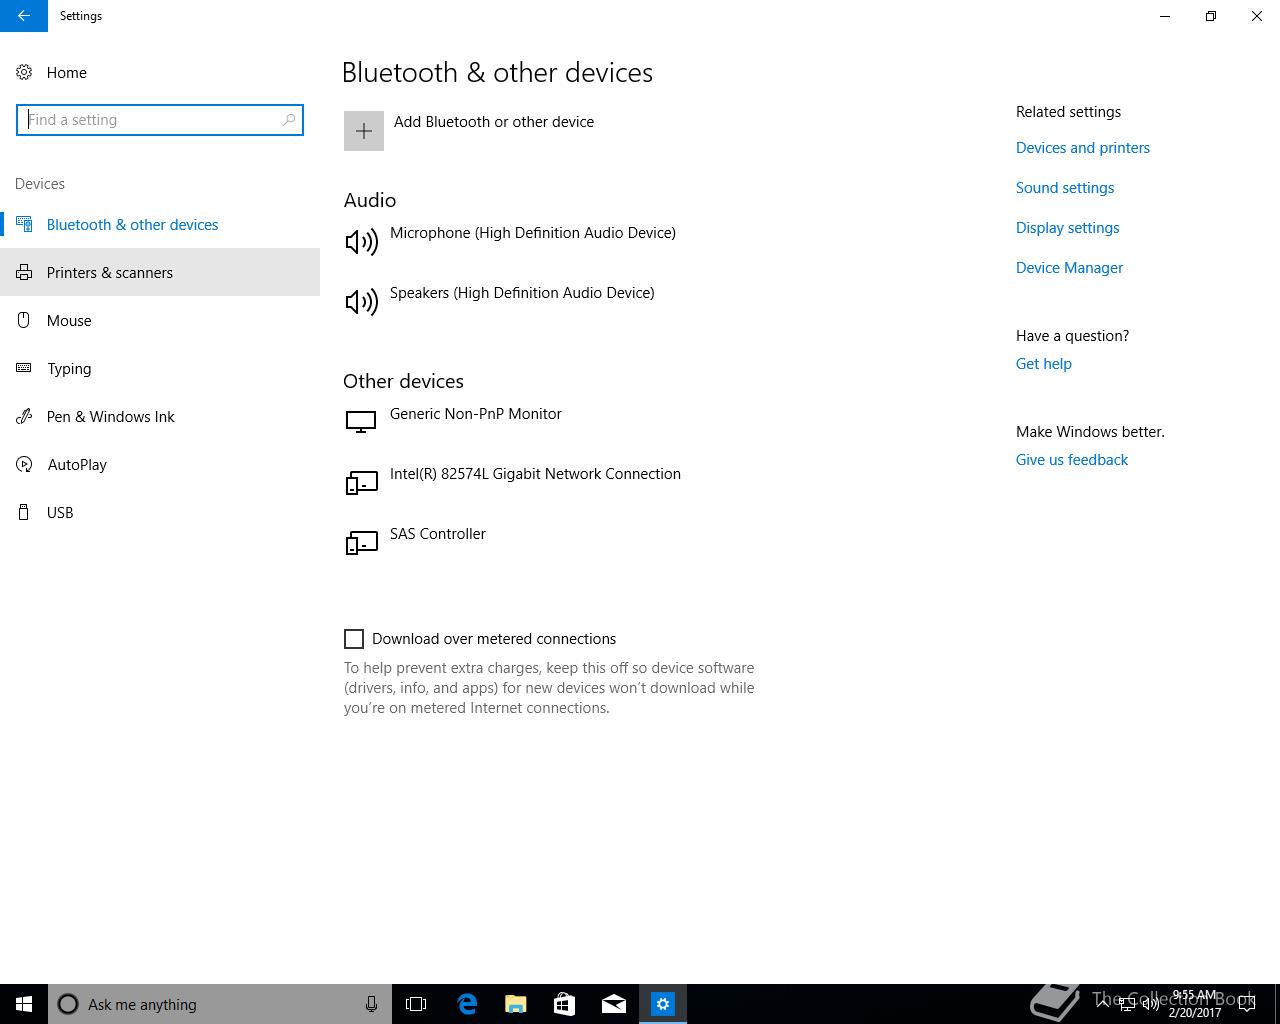This screenshot has height=1024, width=1280.
Task: Go to Settings Home
Action: click(160, 72)
